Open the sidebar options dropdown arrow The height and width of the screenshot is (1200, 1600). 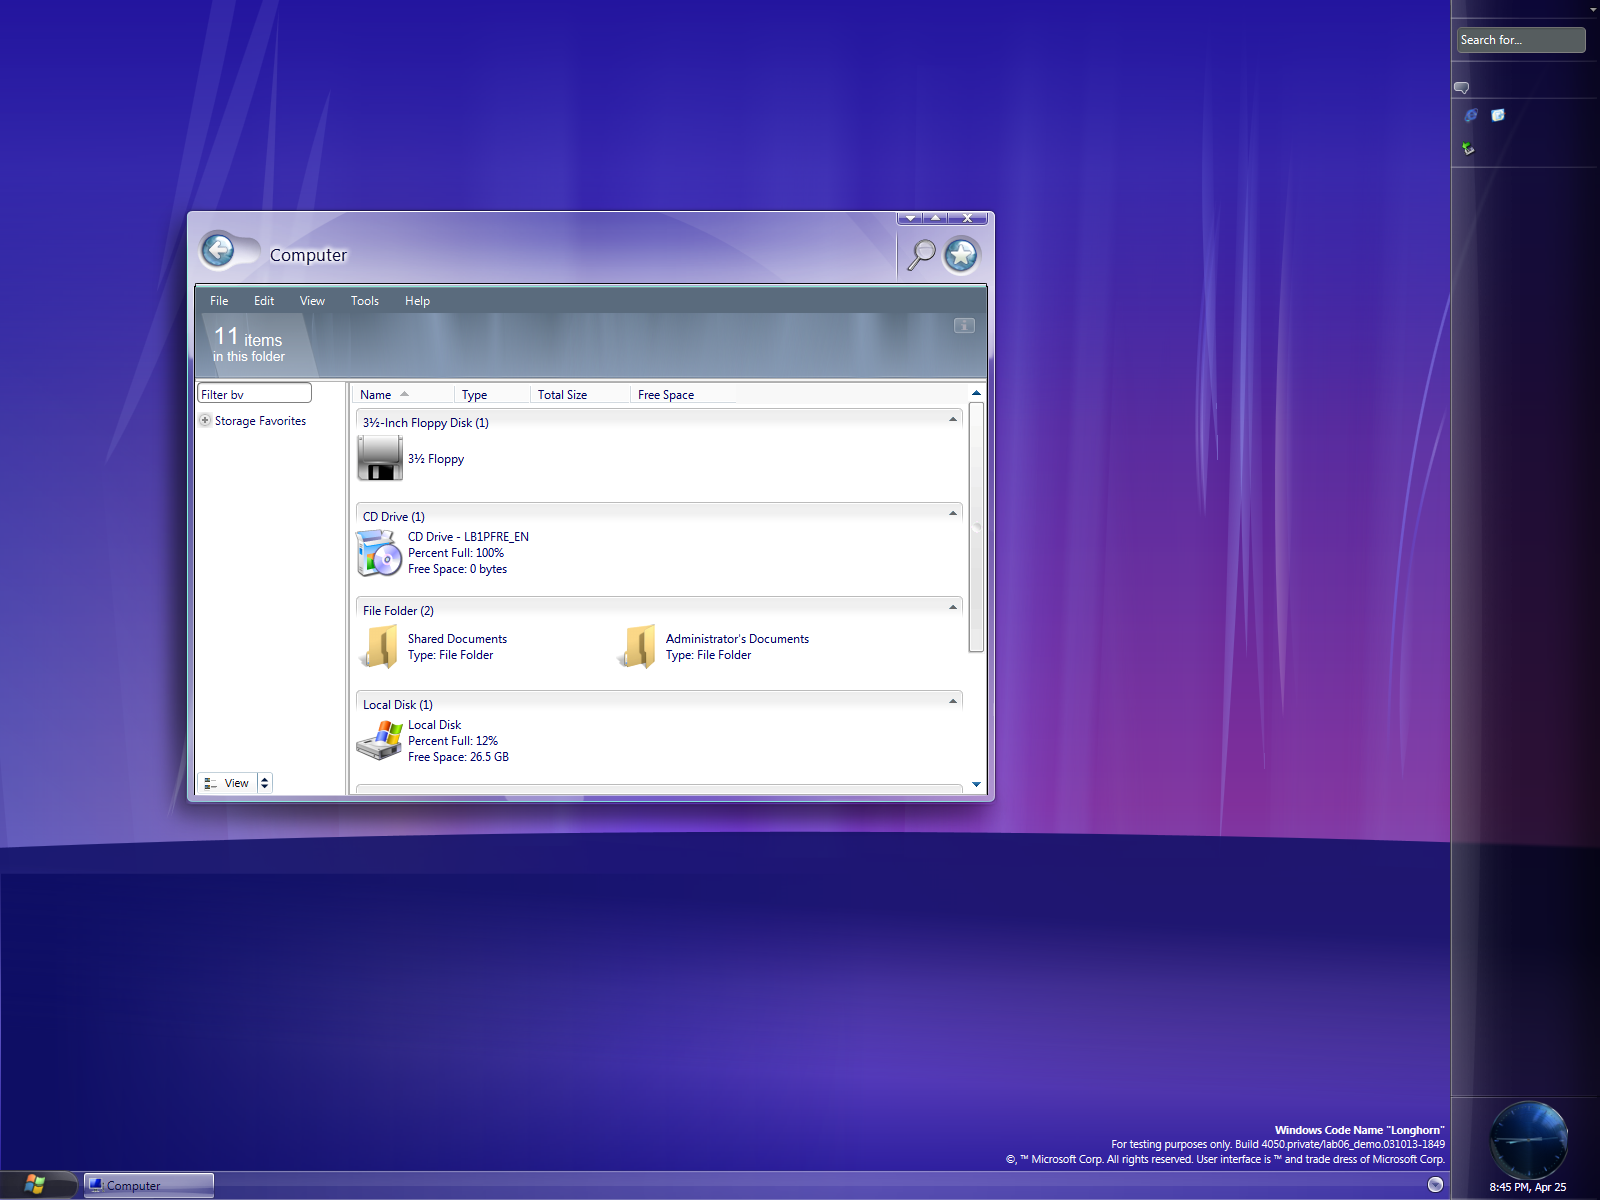1593,9
